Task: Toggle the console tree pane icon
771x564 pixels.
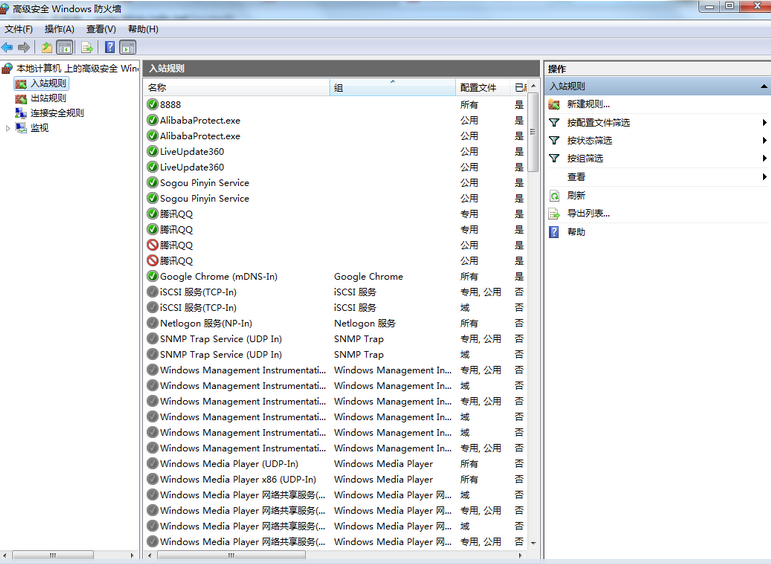Action: click(x=65, y=47)
